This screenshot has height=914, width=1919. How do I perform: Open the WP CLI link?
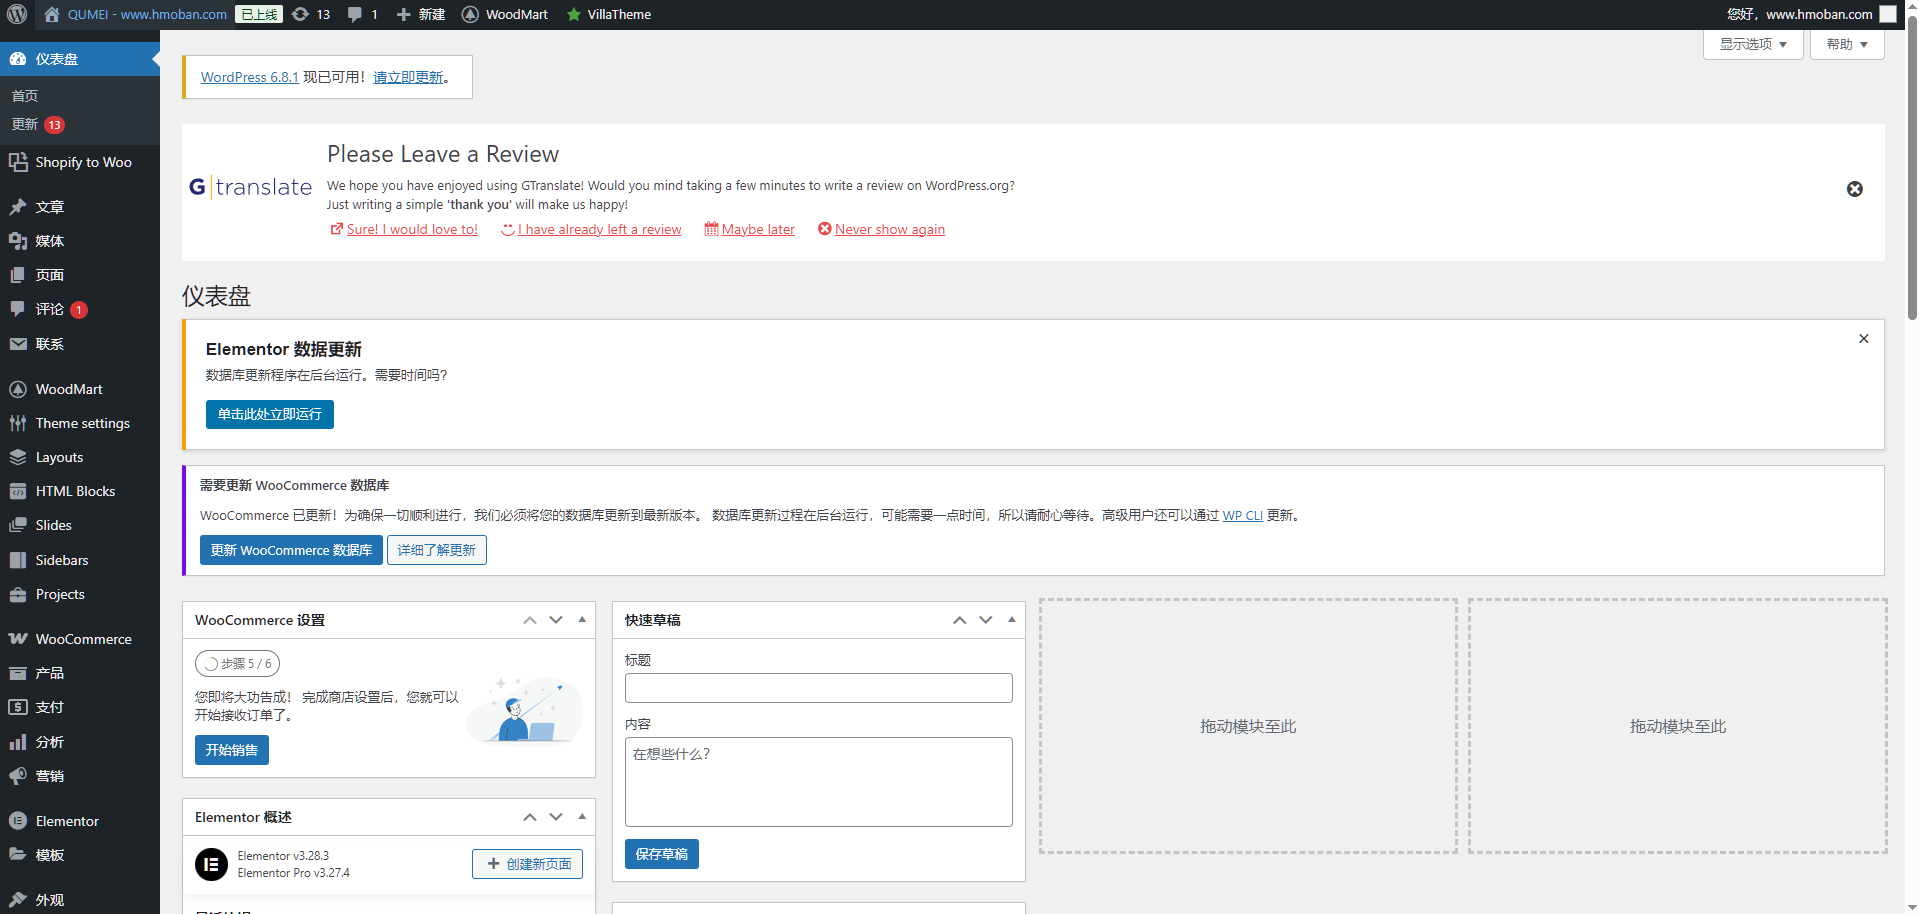1243,515
